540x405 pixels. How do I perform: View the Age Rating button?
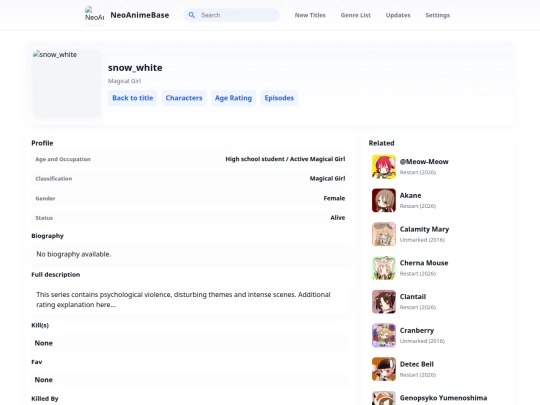[x=233, y=98]
